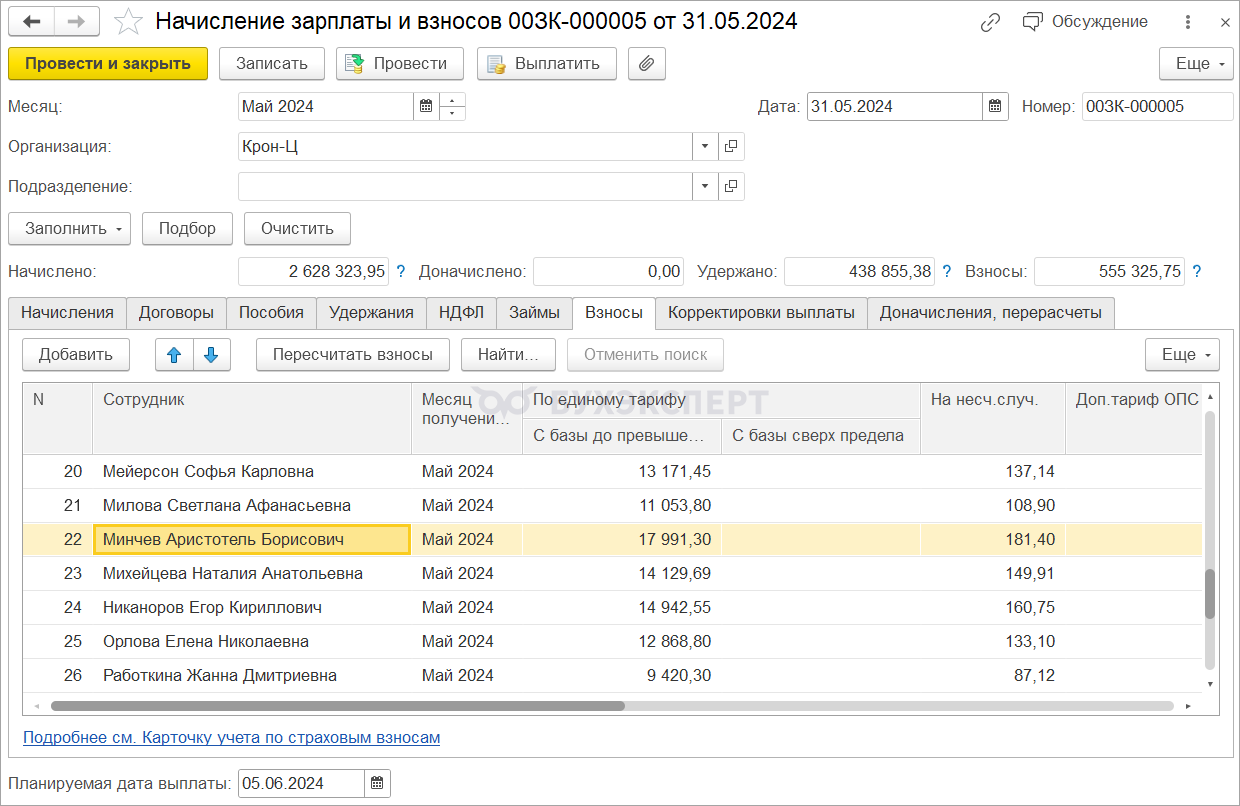Image resolution: width=1240 pixels, height=806 pixels.
Task: Expand the Подразделение dropdown list
Action: tap(705, 187)
